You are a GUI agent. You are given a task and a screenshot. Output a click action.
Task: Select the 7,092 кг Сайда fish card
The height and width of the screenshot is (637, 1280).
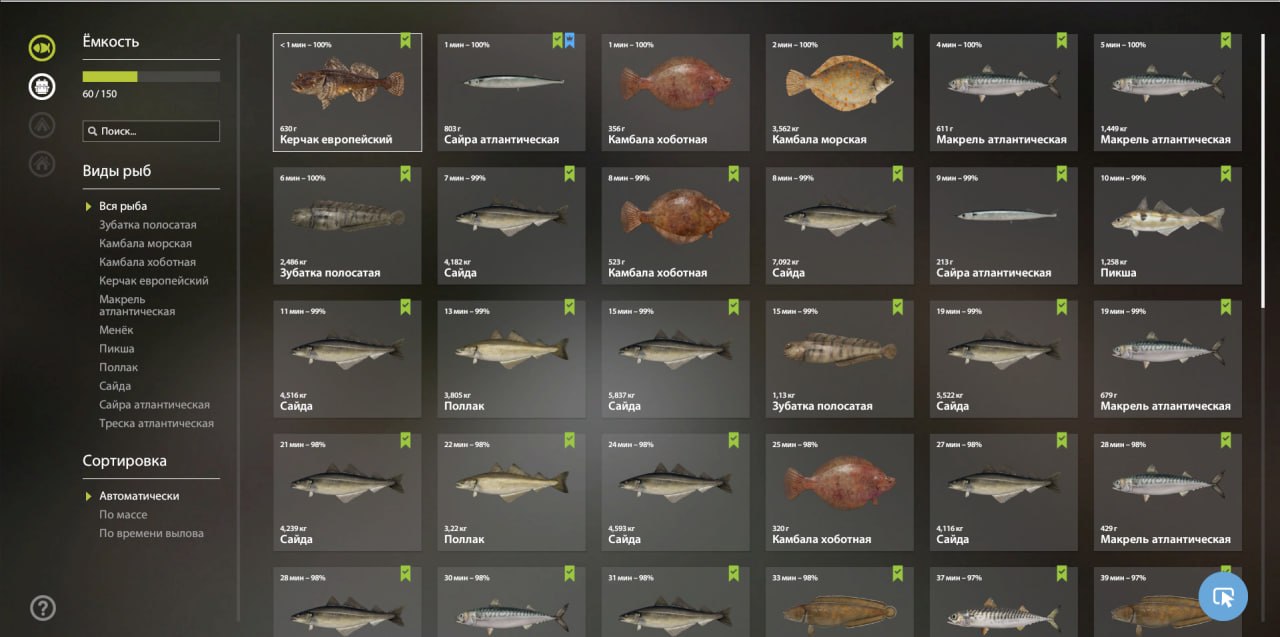tap(839, 225)
